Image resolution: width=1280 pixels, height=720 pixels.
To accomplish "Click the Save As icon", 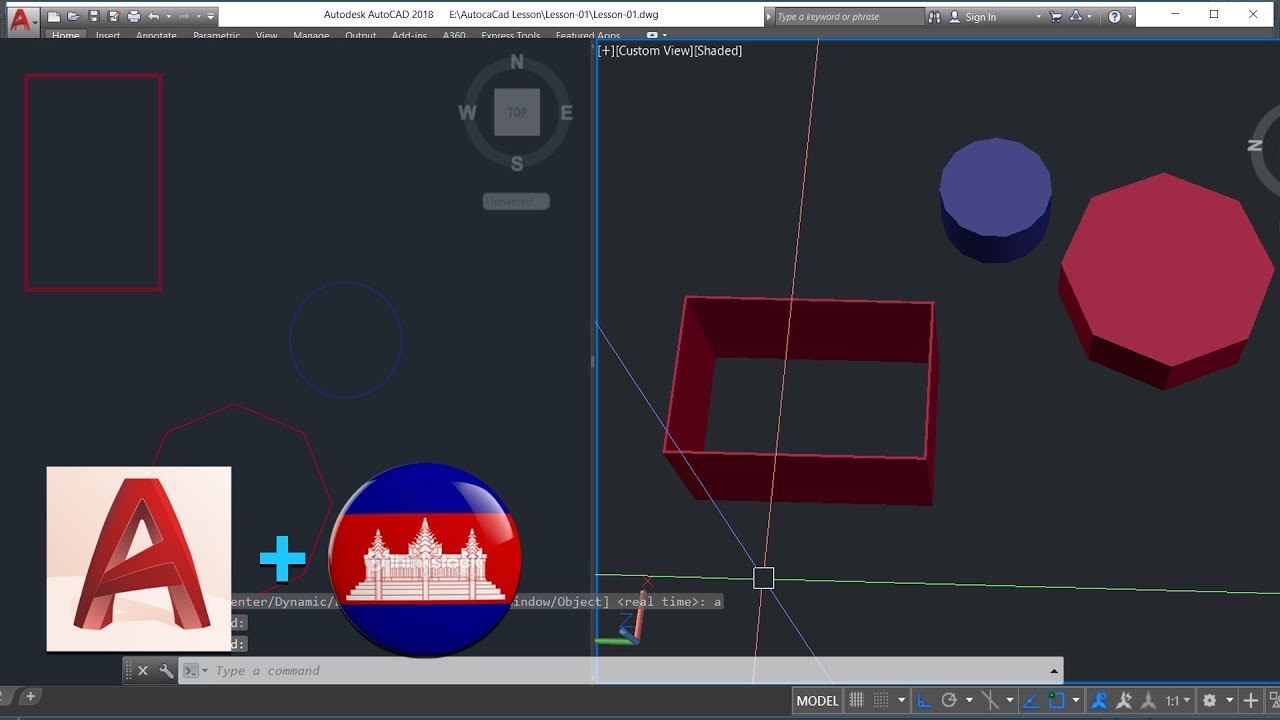I will click(x=113, y=16).
